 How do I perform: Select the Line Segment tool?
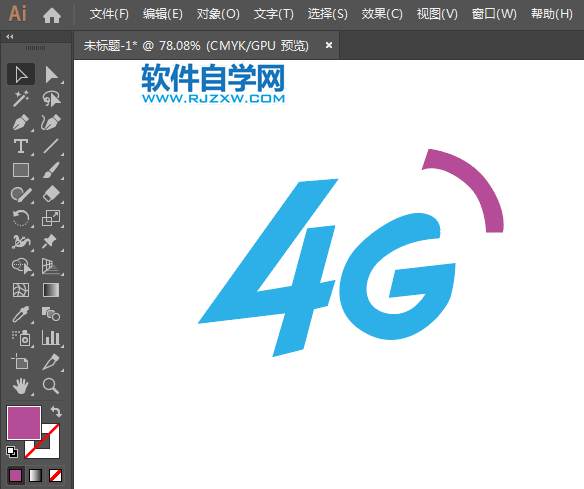51,146
